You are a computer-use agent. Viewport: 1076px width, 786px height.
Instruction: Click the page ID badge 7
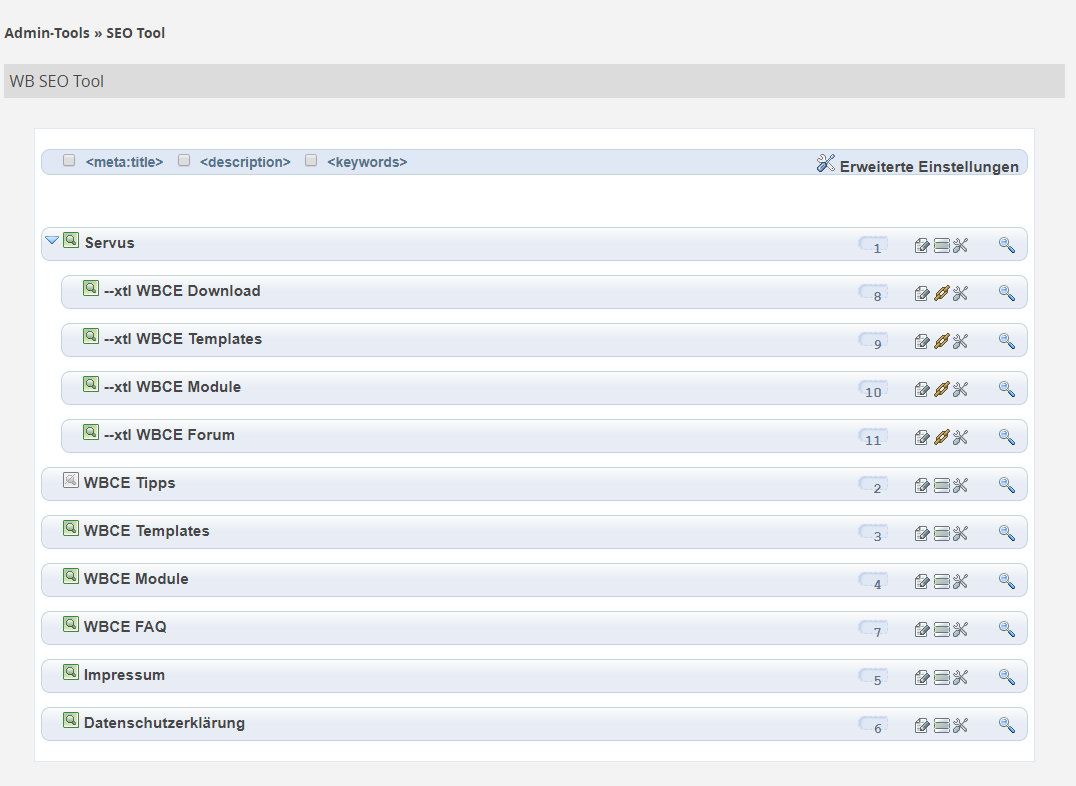pyautogui.click(x=873, y=629)
